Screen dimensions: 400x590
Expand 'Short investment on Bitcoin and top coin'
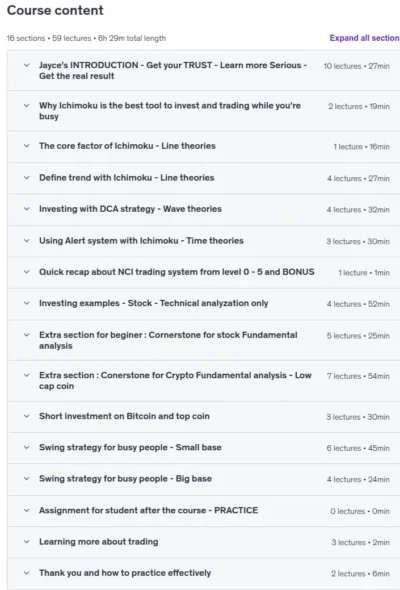click(x=26, y=416)
